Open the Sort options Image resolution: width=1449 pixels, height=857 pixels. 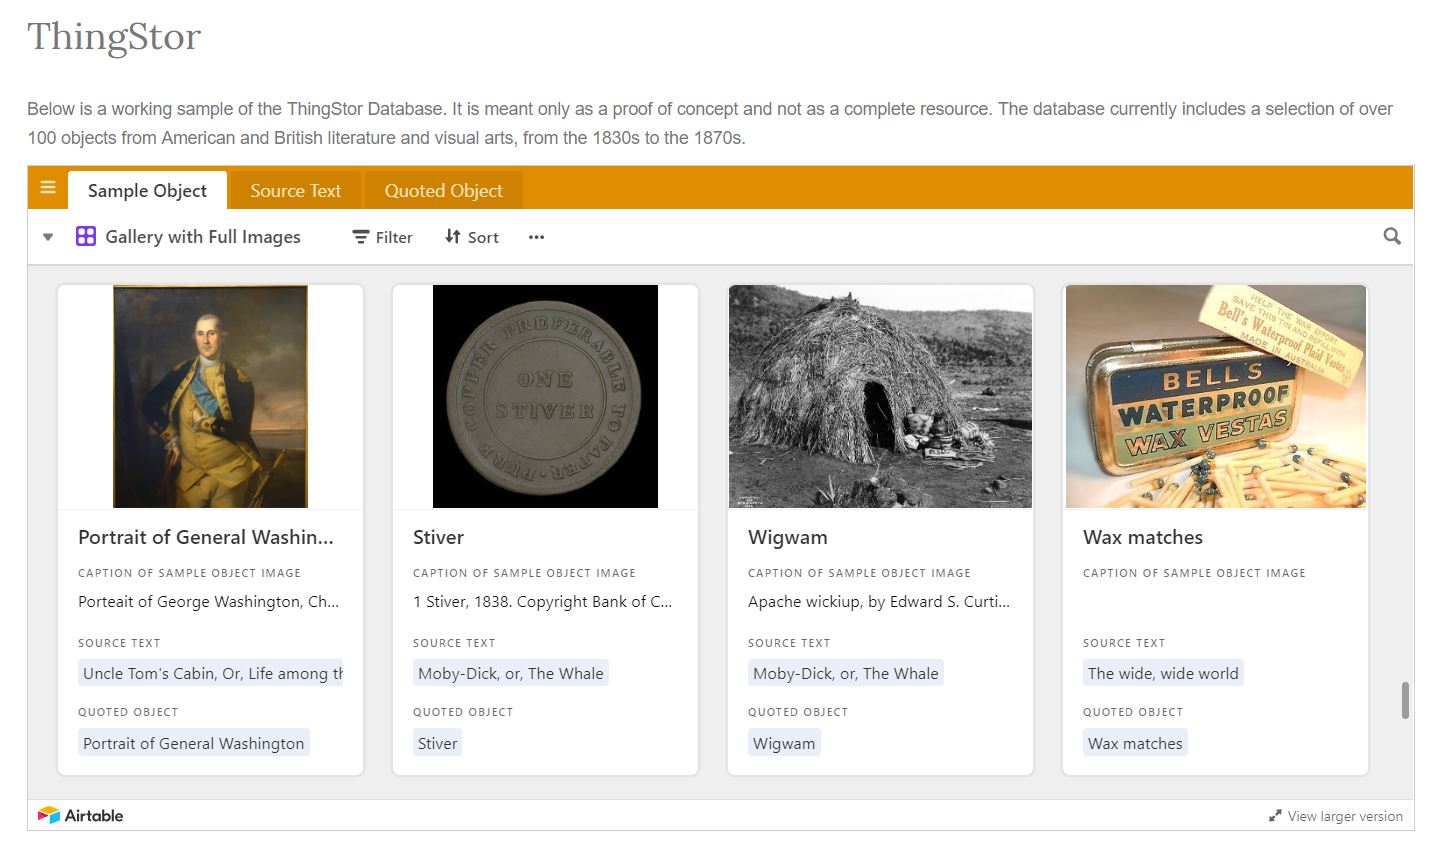(x=472, y=237)
